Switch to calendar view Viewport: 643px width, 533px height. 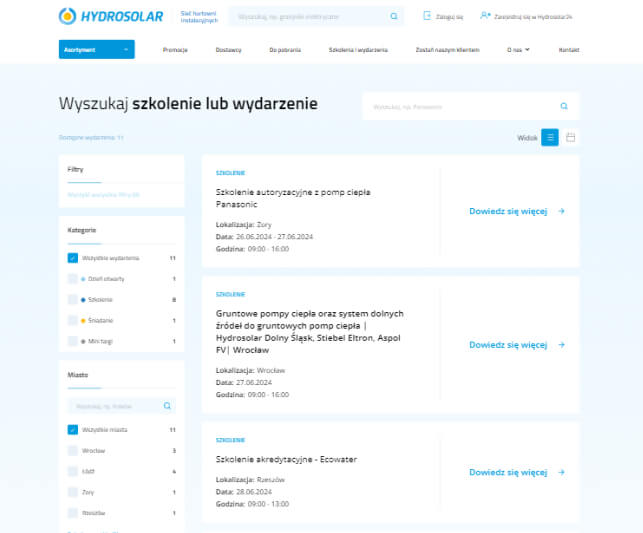pyautogui.click(x=570, y=137)
